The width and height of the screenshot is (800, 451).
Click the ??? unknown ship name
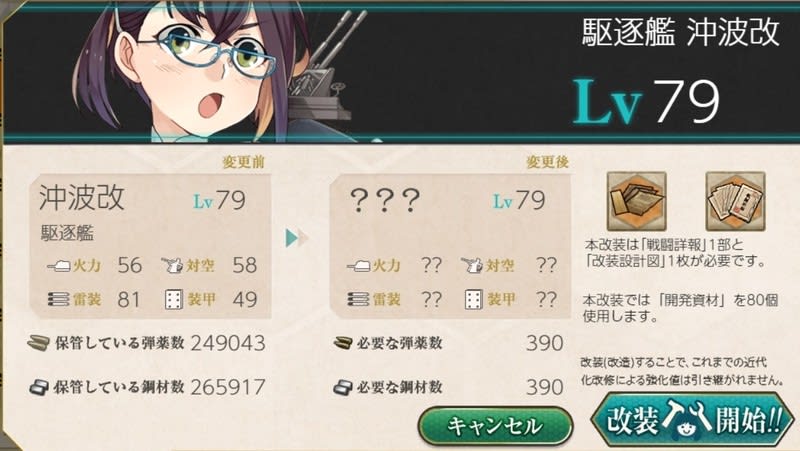click(385, 200)
